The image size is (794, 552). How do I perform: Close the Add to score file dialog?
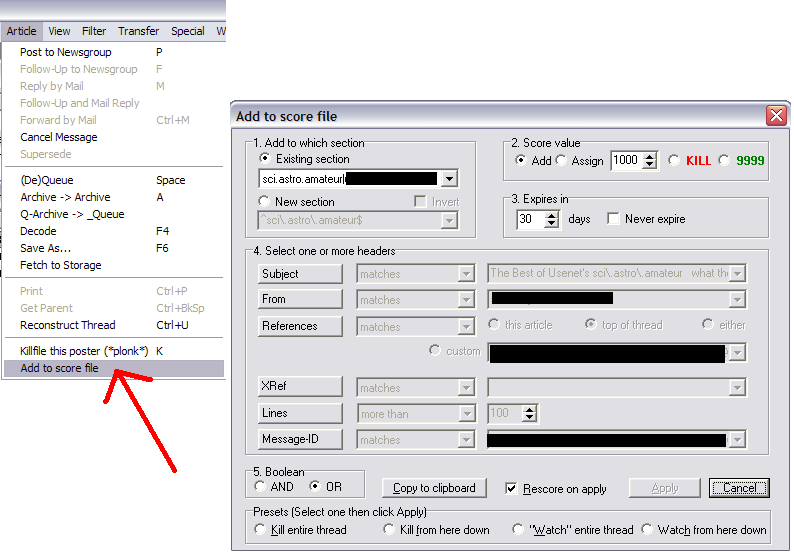[x=776, y=116]
